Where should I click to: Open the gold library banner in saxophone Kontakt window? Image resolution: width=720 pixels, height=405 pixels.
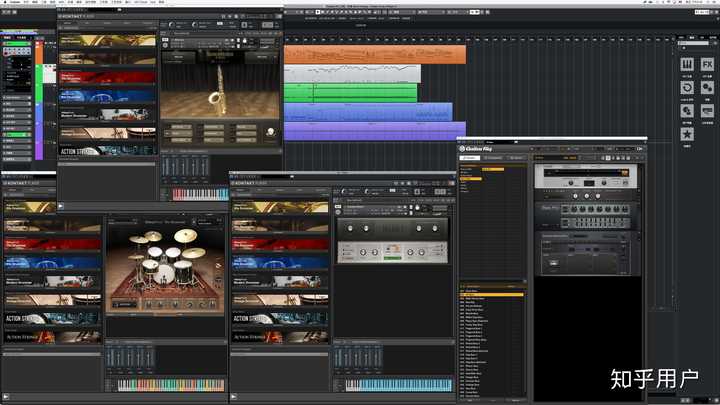[x=107, y=41]
